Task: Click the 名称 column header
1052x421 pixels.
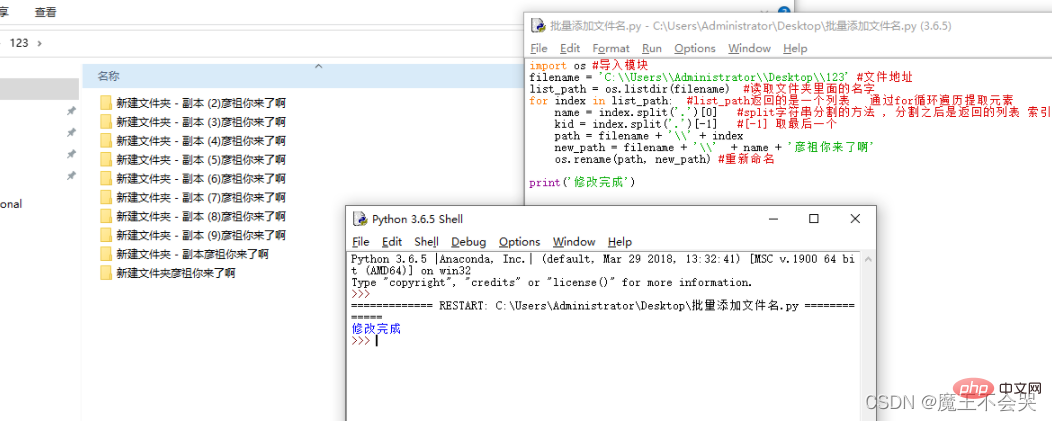Action: click(x=108, y=76)
